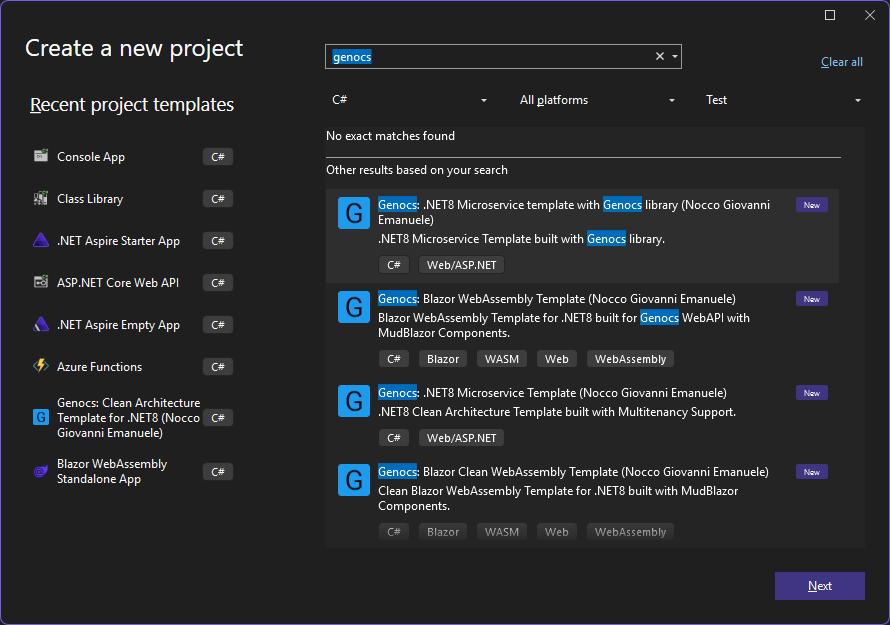The image size is (890, 625).
Task: Click the Blazor WebAssembly Standalone App icon
Action: click(41, 472)
